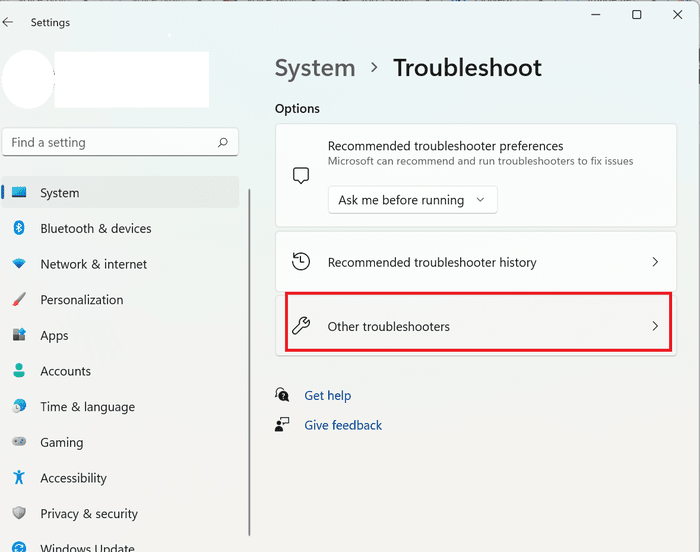Image resolution: width=700 pixels, height=552 pixels.
Task: Click the Accessibility figure icon
Action: point(19,477)
